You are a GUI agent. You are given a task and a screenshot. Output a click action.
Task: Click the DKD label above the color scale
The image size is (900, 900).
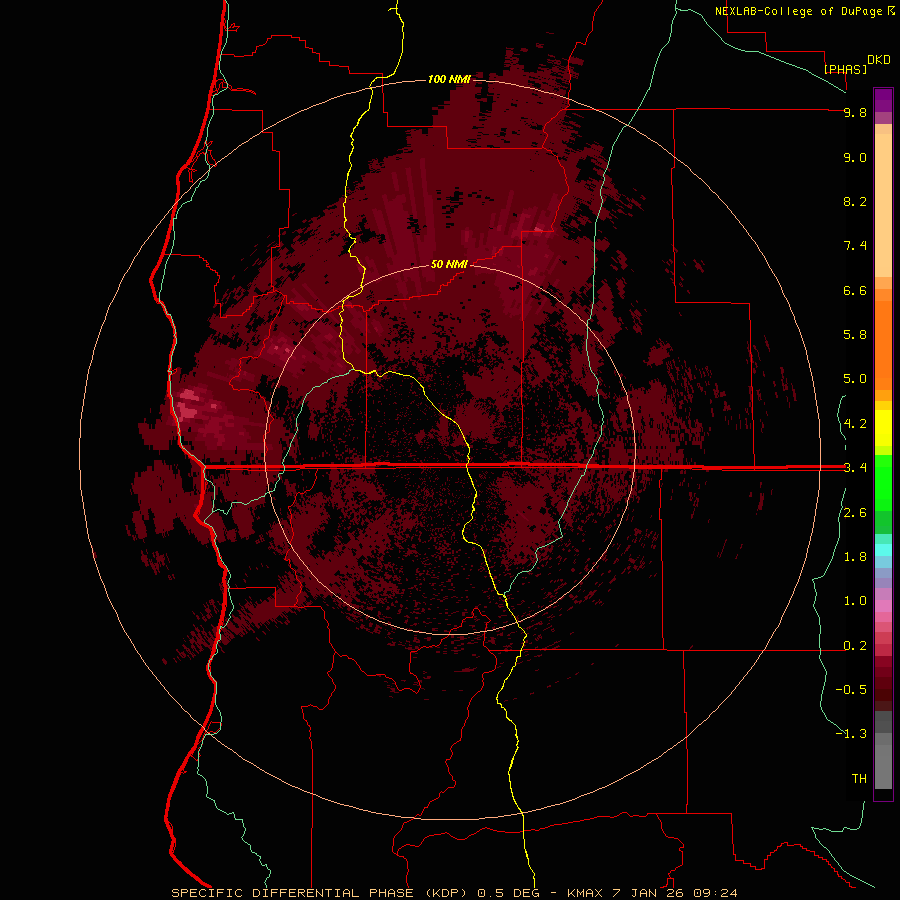(879, 60)
